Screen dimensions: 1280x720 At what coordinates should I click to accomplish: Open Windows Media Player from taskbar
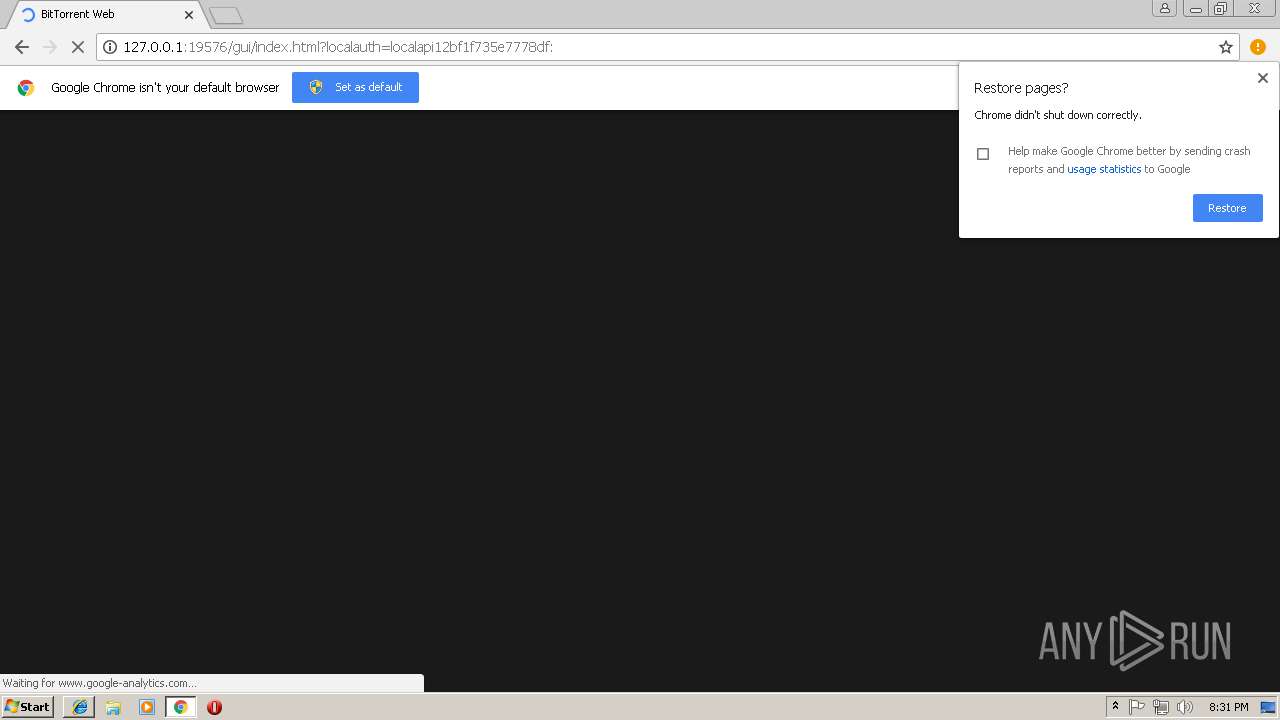147,707
